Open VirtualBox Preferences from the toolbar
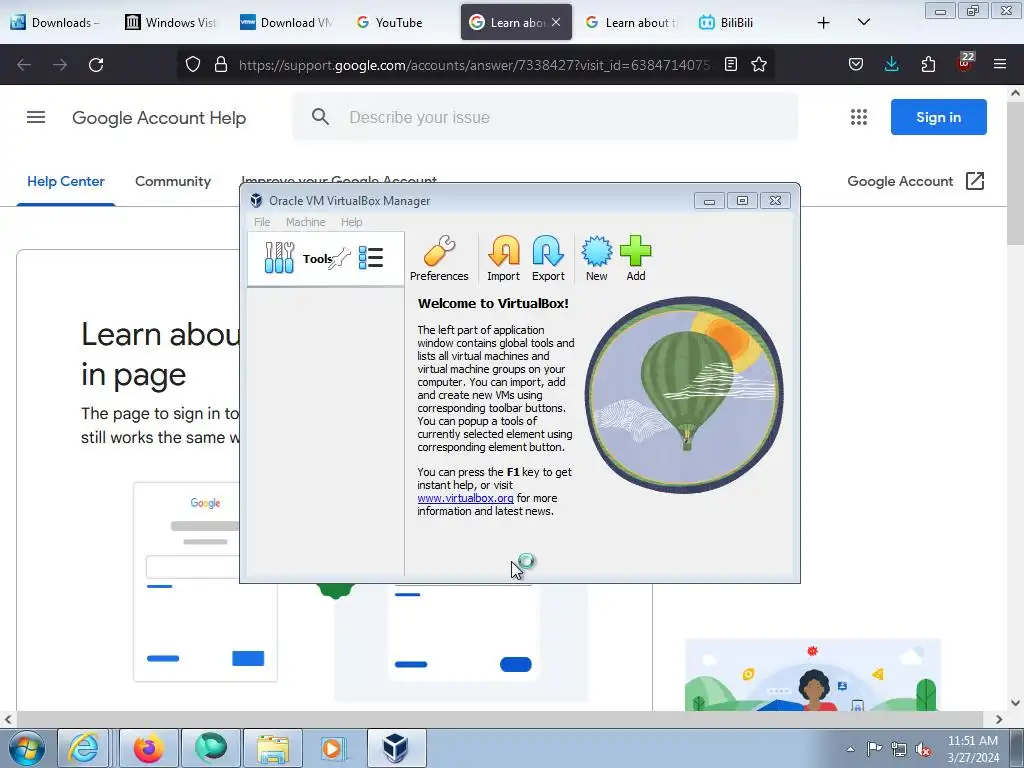This screenshot has height=768, width=1024. pos(439,259)
